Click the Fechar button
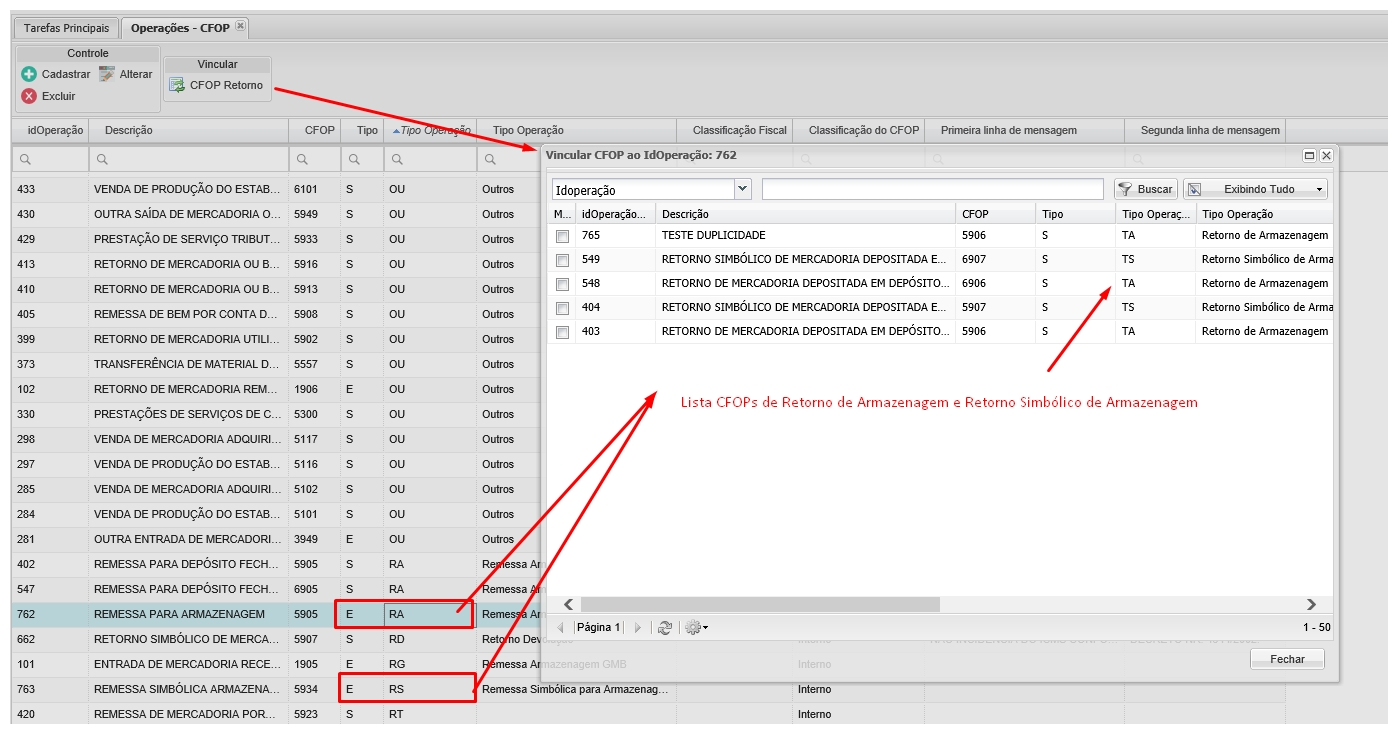This screenshot has width=1398, height=734. tap(1287, 659)
